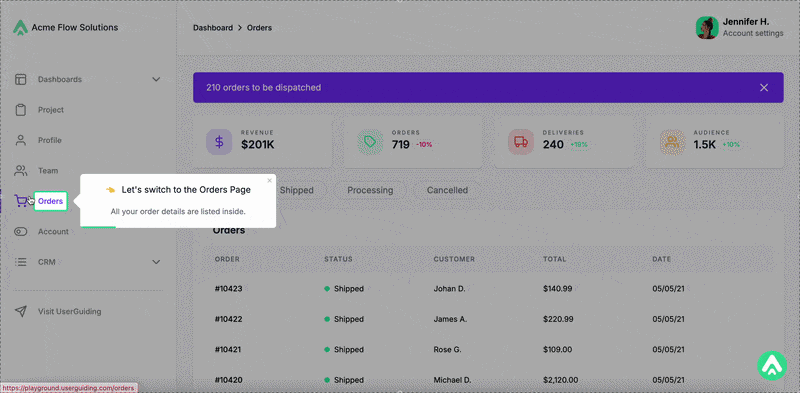Open Dashboards sidebar icon
The image size is (800, 393).
click(20, 80)
